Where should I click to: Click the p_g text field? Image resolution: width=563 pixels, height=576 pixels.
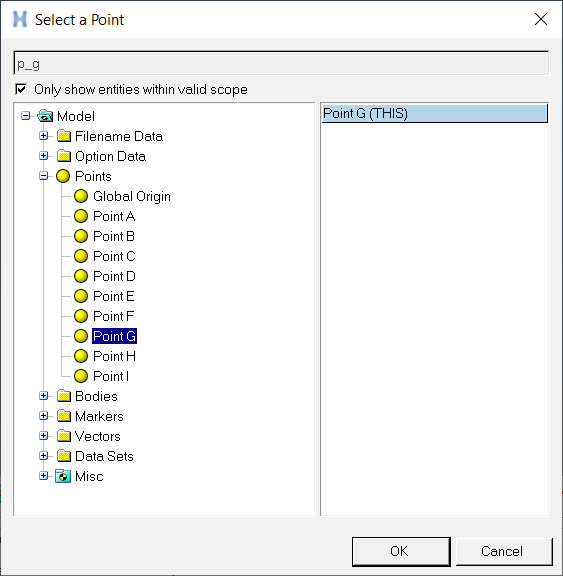click(x=281, y=64)
